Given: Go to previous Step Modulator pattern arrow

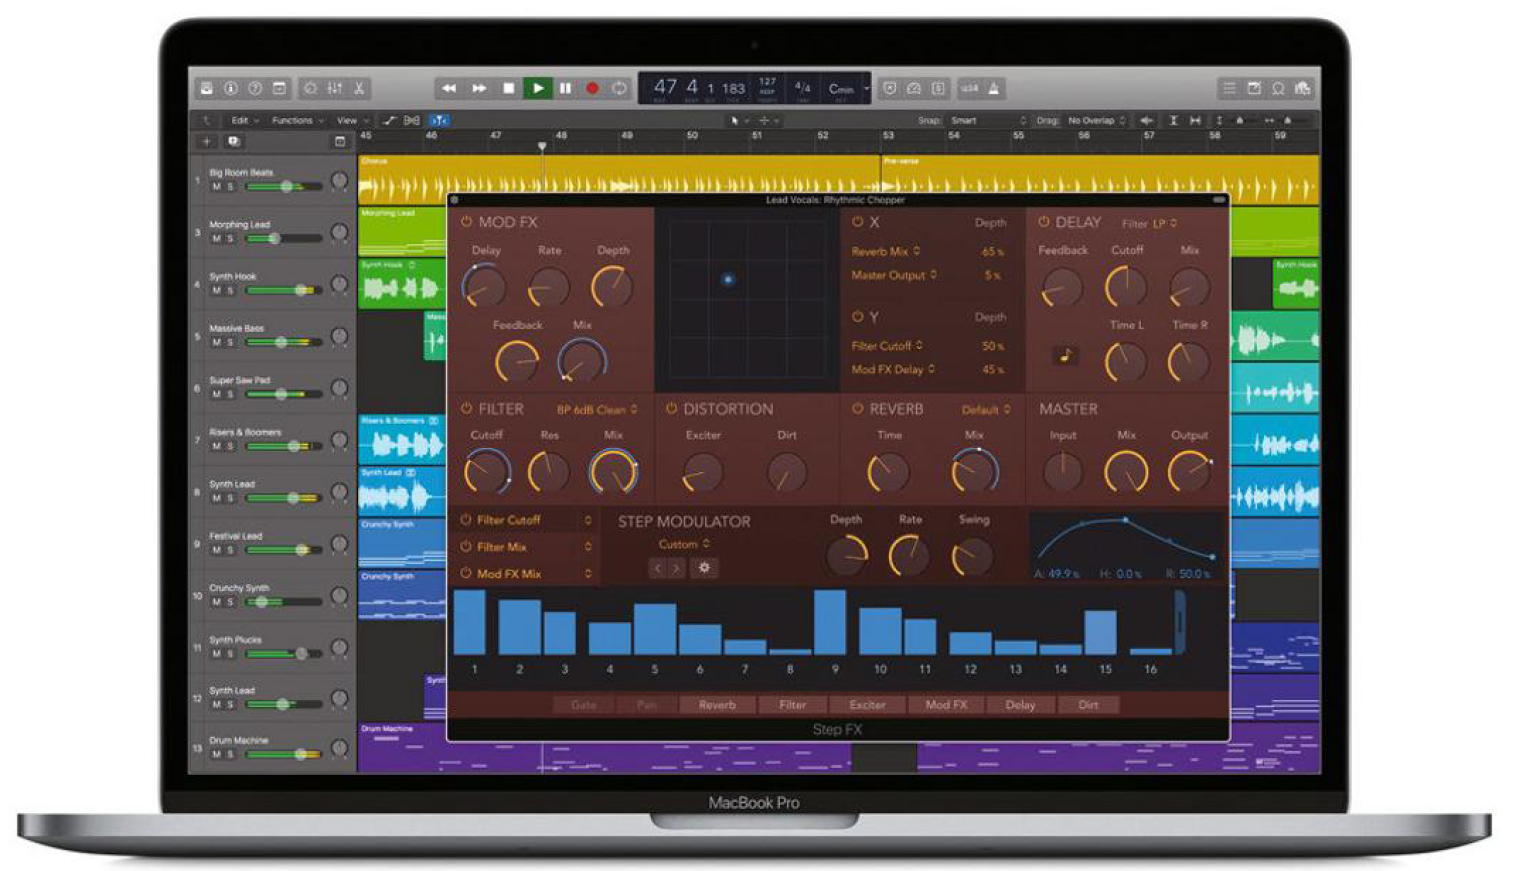Looking at the screenshot, I should [657, 567].
